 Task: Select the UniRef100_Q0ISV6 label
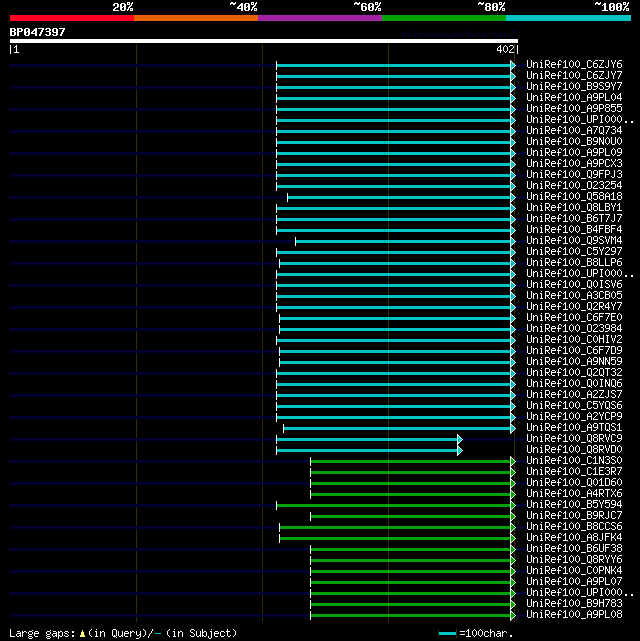574,285
